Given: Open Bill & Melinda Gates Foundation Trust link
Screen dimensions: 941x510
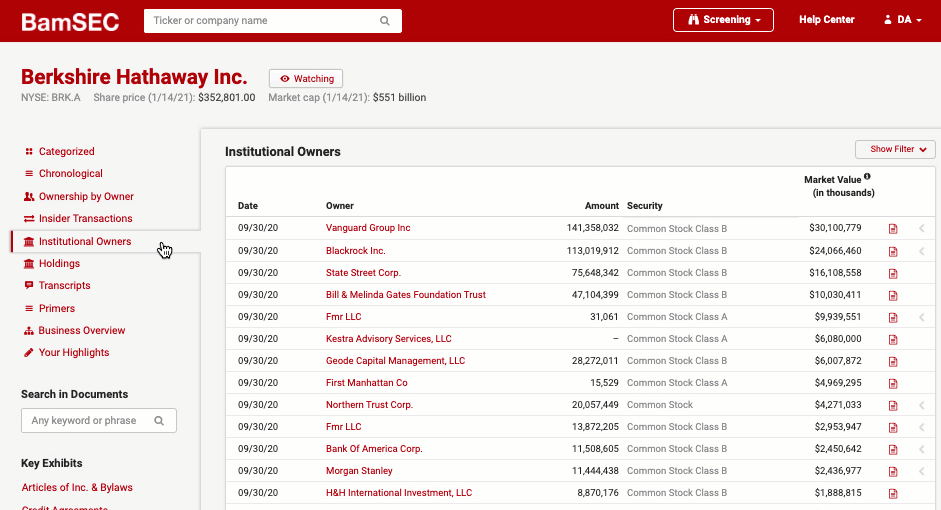Looking at the screenshot, I should [406, 295].
